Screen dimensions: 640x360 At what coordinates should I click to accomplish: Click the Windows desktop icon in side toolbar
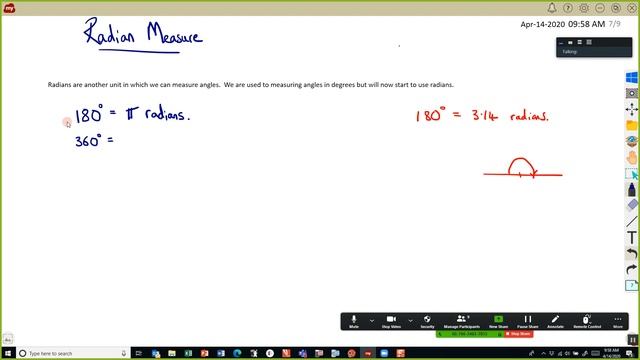[632, 78]
